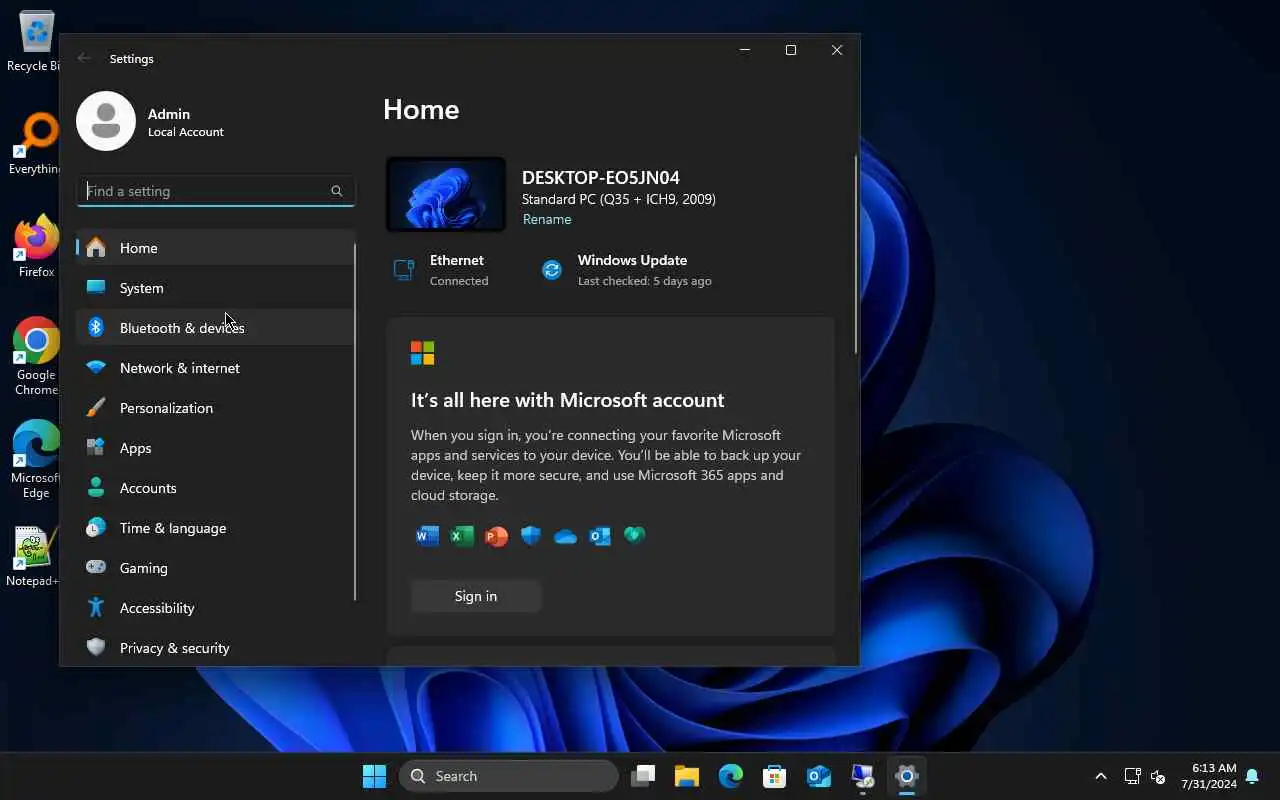The width and height of the screenshot is (1280, 800).
Task: Click the System monitor icon
Action: click(x=96, y=287)
